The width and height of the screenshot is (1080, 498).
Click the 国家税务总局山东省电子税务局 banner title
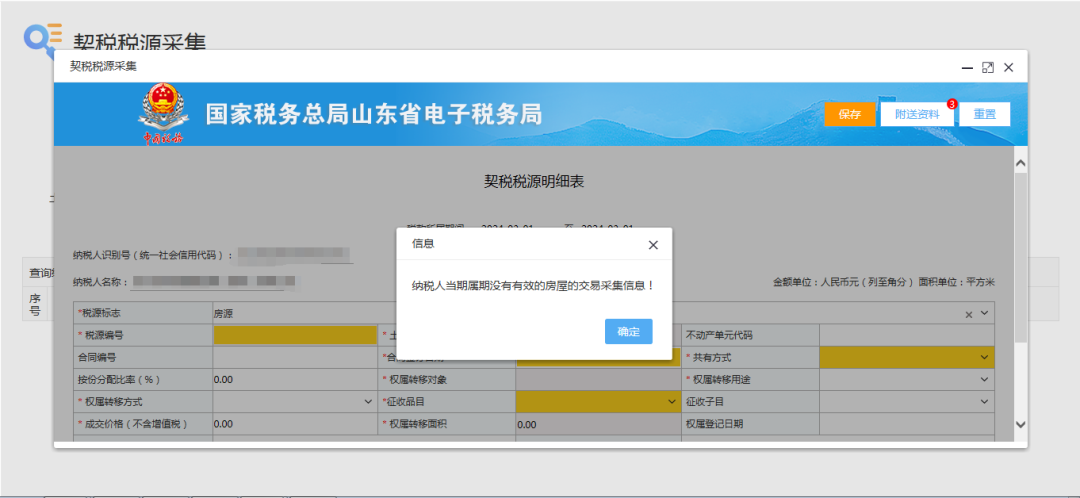tap(373, 114)
